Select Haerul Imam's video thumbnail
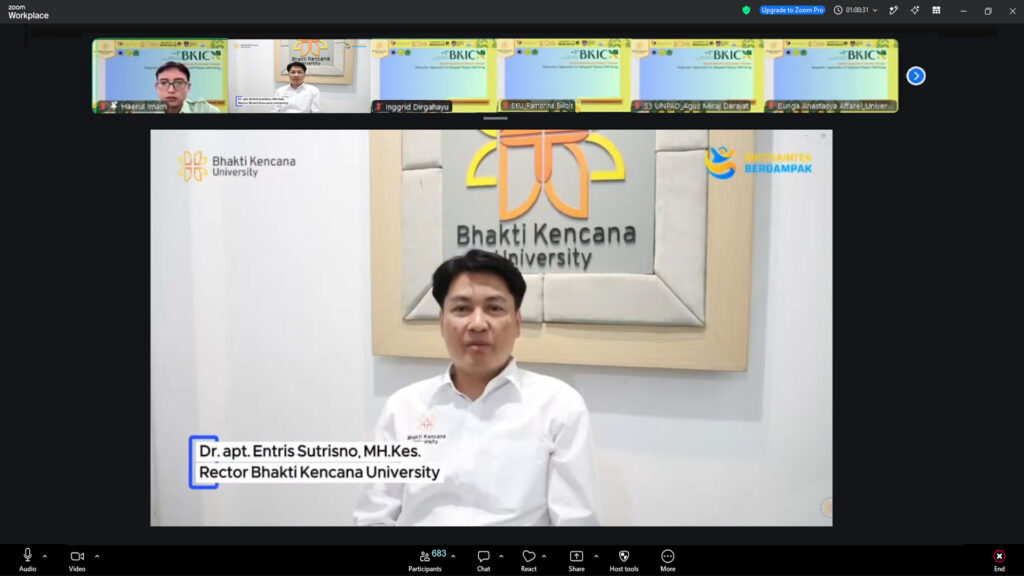This screenshot has width=1024, height=576. tap(160, 76)
